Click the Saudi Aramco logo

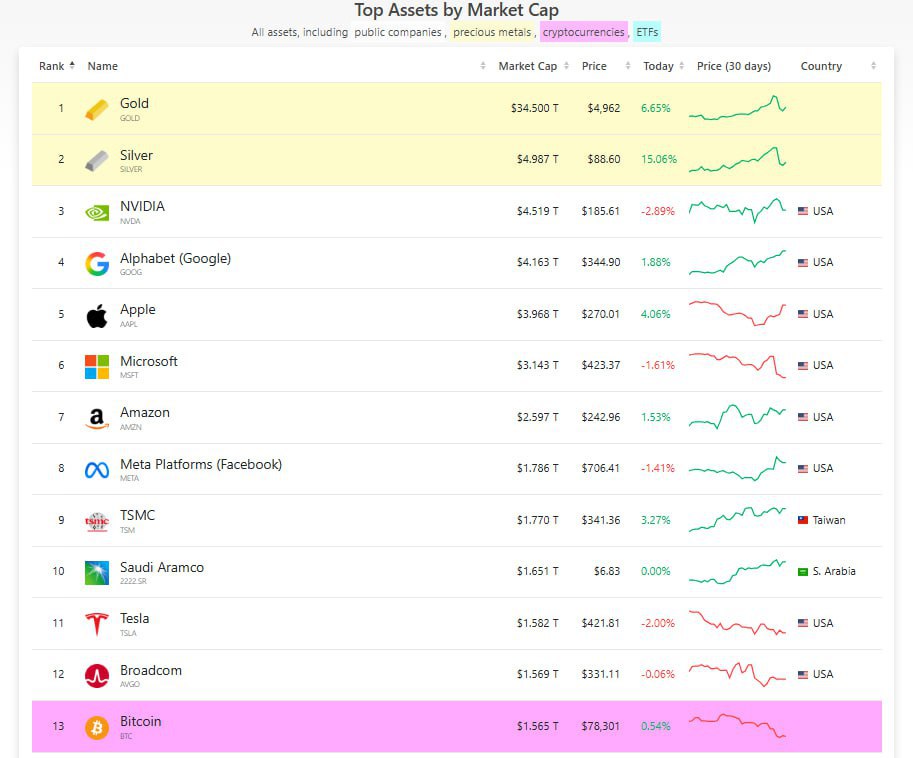[97, 572]
